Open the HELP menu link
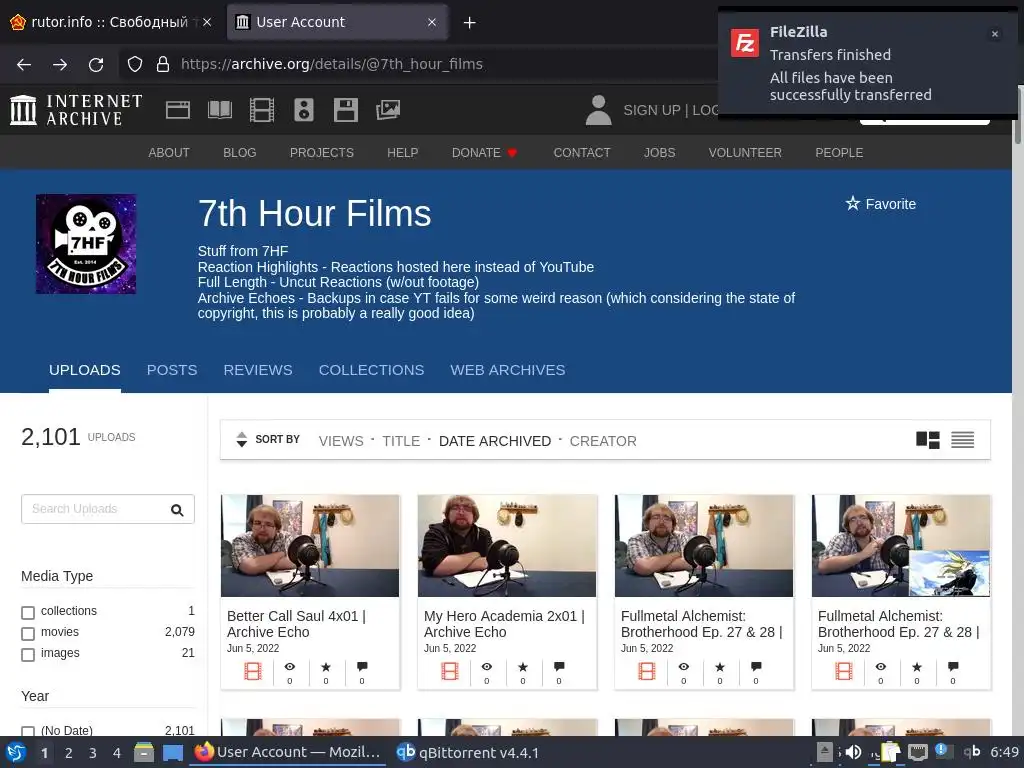 point(402,152)
